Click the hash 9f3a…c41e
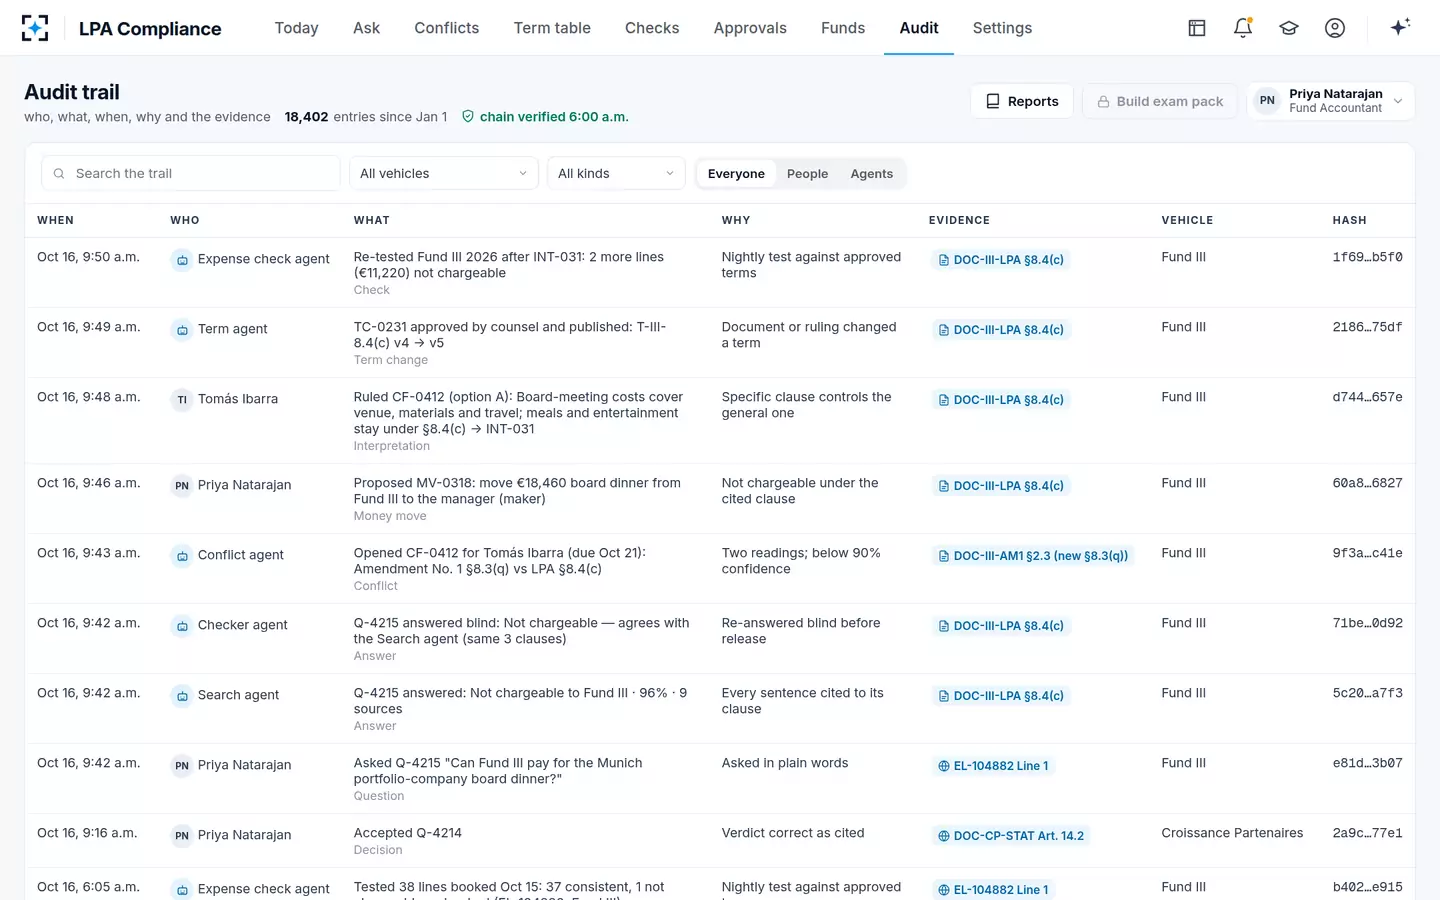 (1367, 553)
